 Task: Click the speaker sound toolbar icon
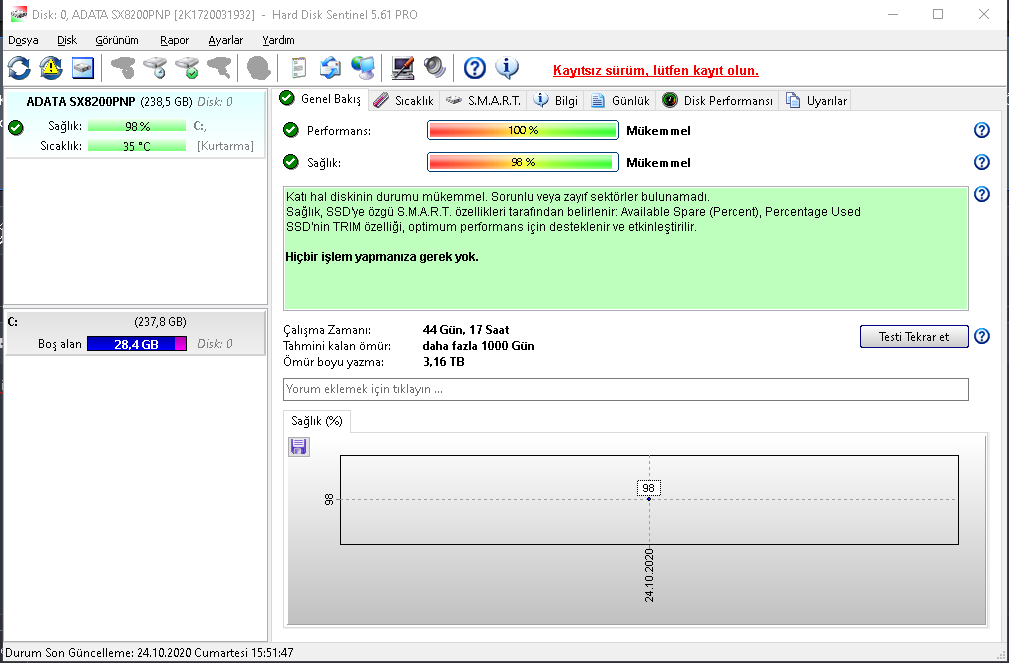(434, 68)
